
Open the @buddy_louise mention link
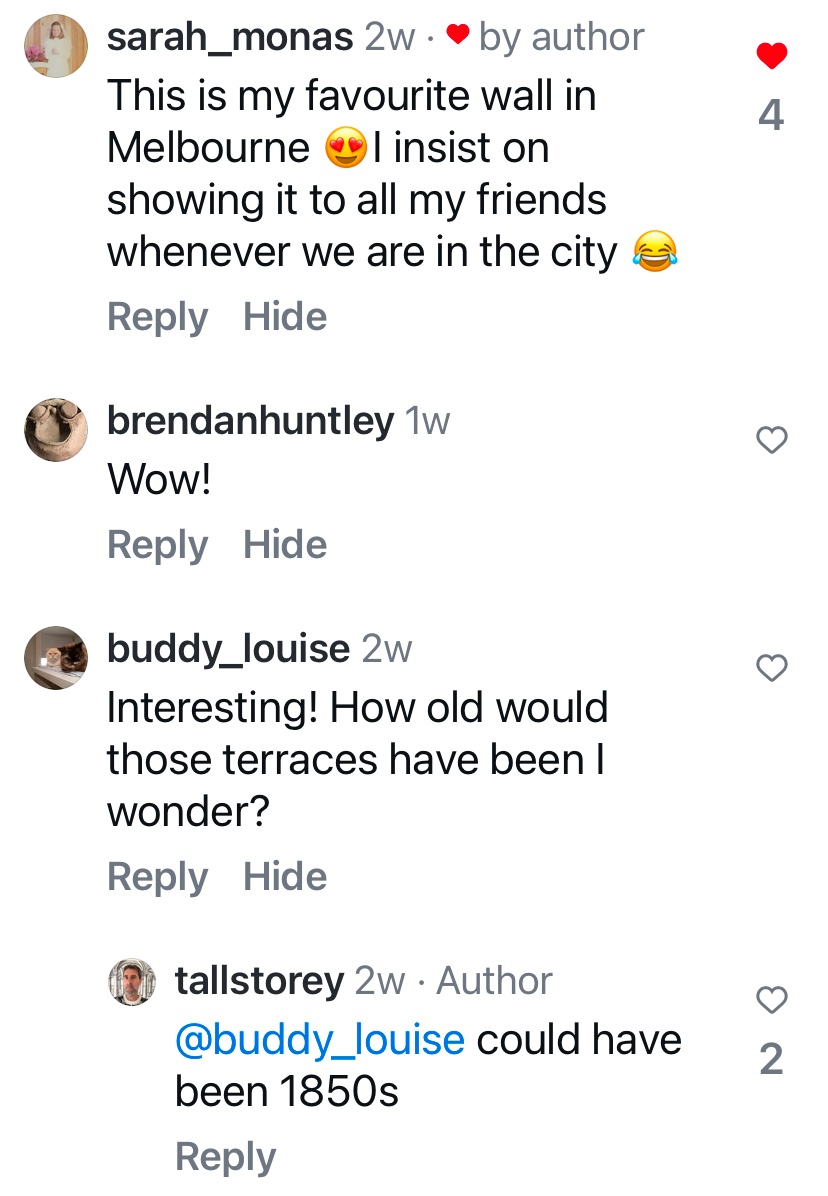coord(319,1040)
